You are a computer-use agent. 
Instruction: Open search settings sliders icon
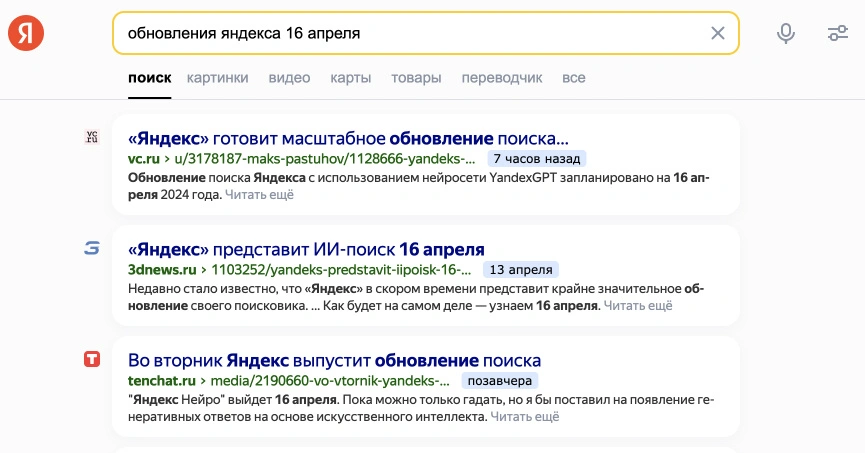pyautogui.click(x=838, y=33)
